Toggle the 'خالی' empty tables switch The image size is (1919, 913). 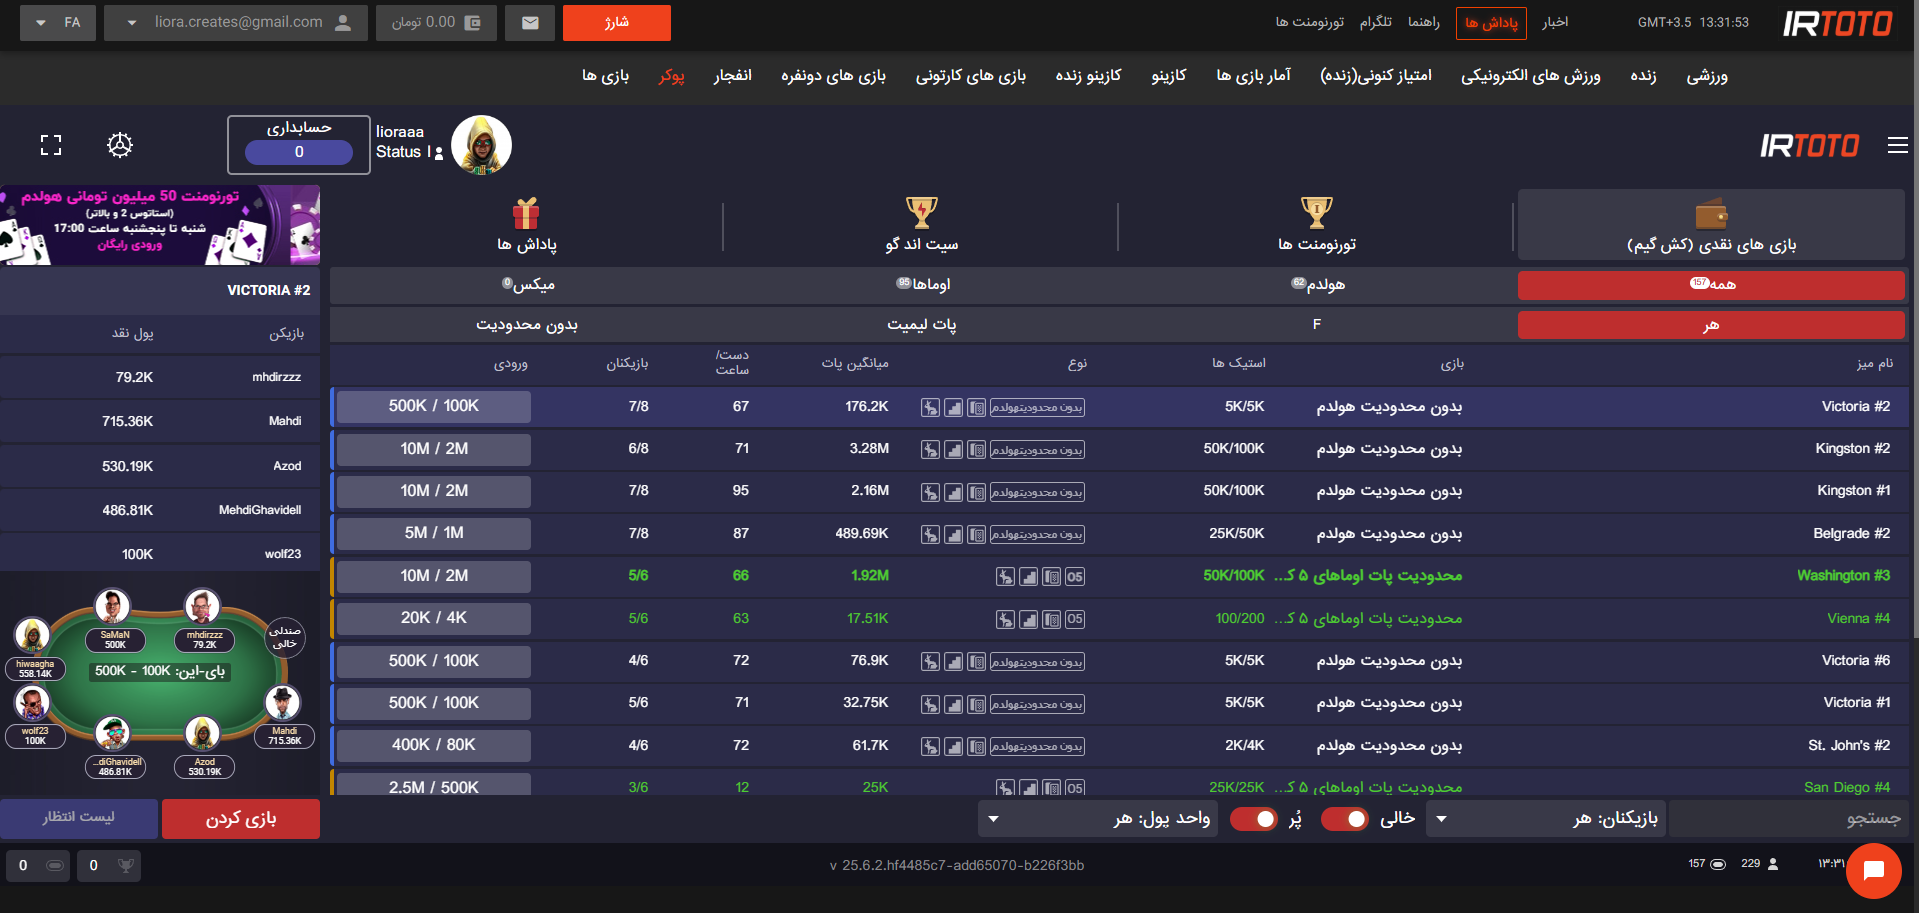[x=1345, y=819]
